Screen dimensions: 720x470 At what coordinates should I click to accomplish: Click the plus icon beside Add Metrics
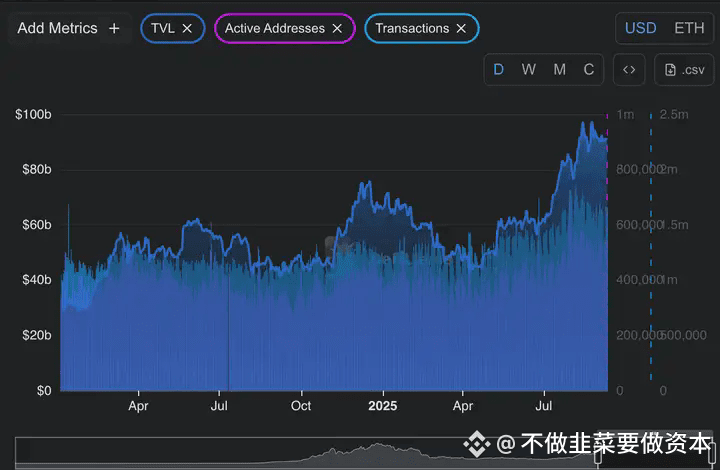tap(114, 28)
